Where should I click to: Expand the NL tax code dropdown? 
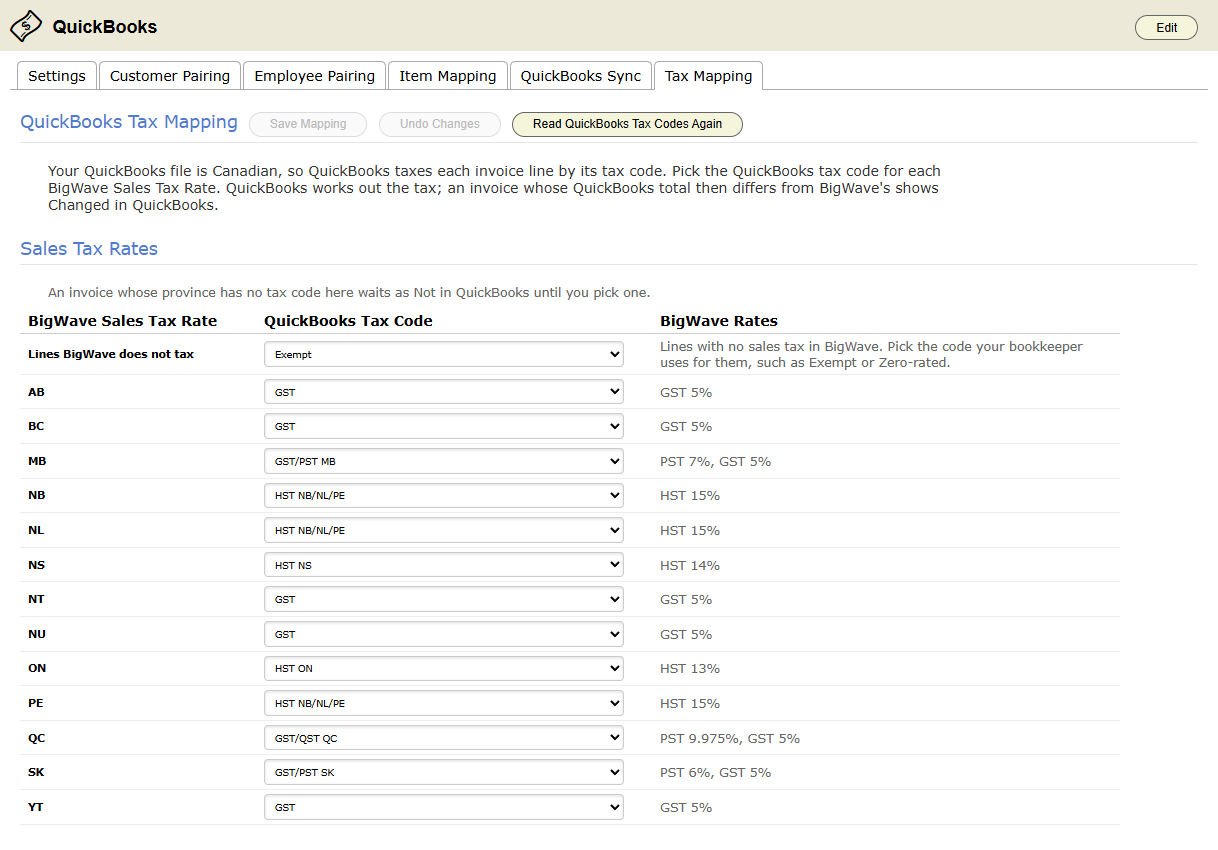pyautogui.click(x=444, y=530)
